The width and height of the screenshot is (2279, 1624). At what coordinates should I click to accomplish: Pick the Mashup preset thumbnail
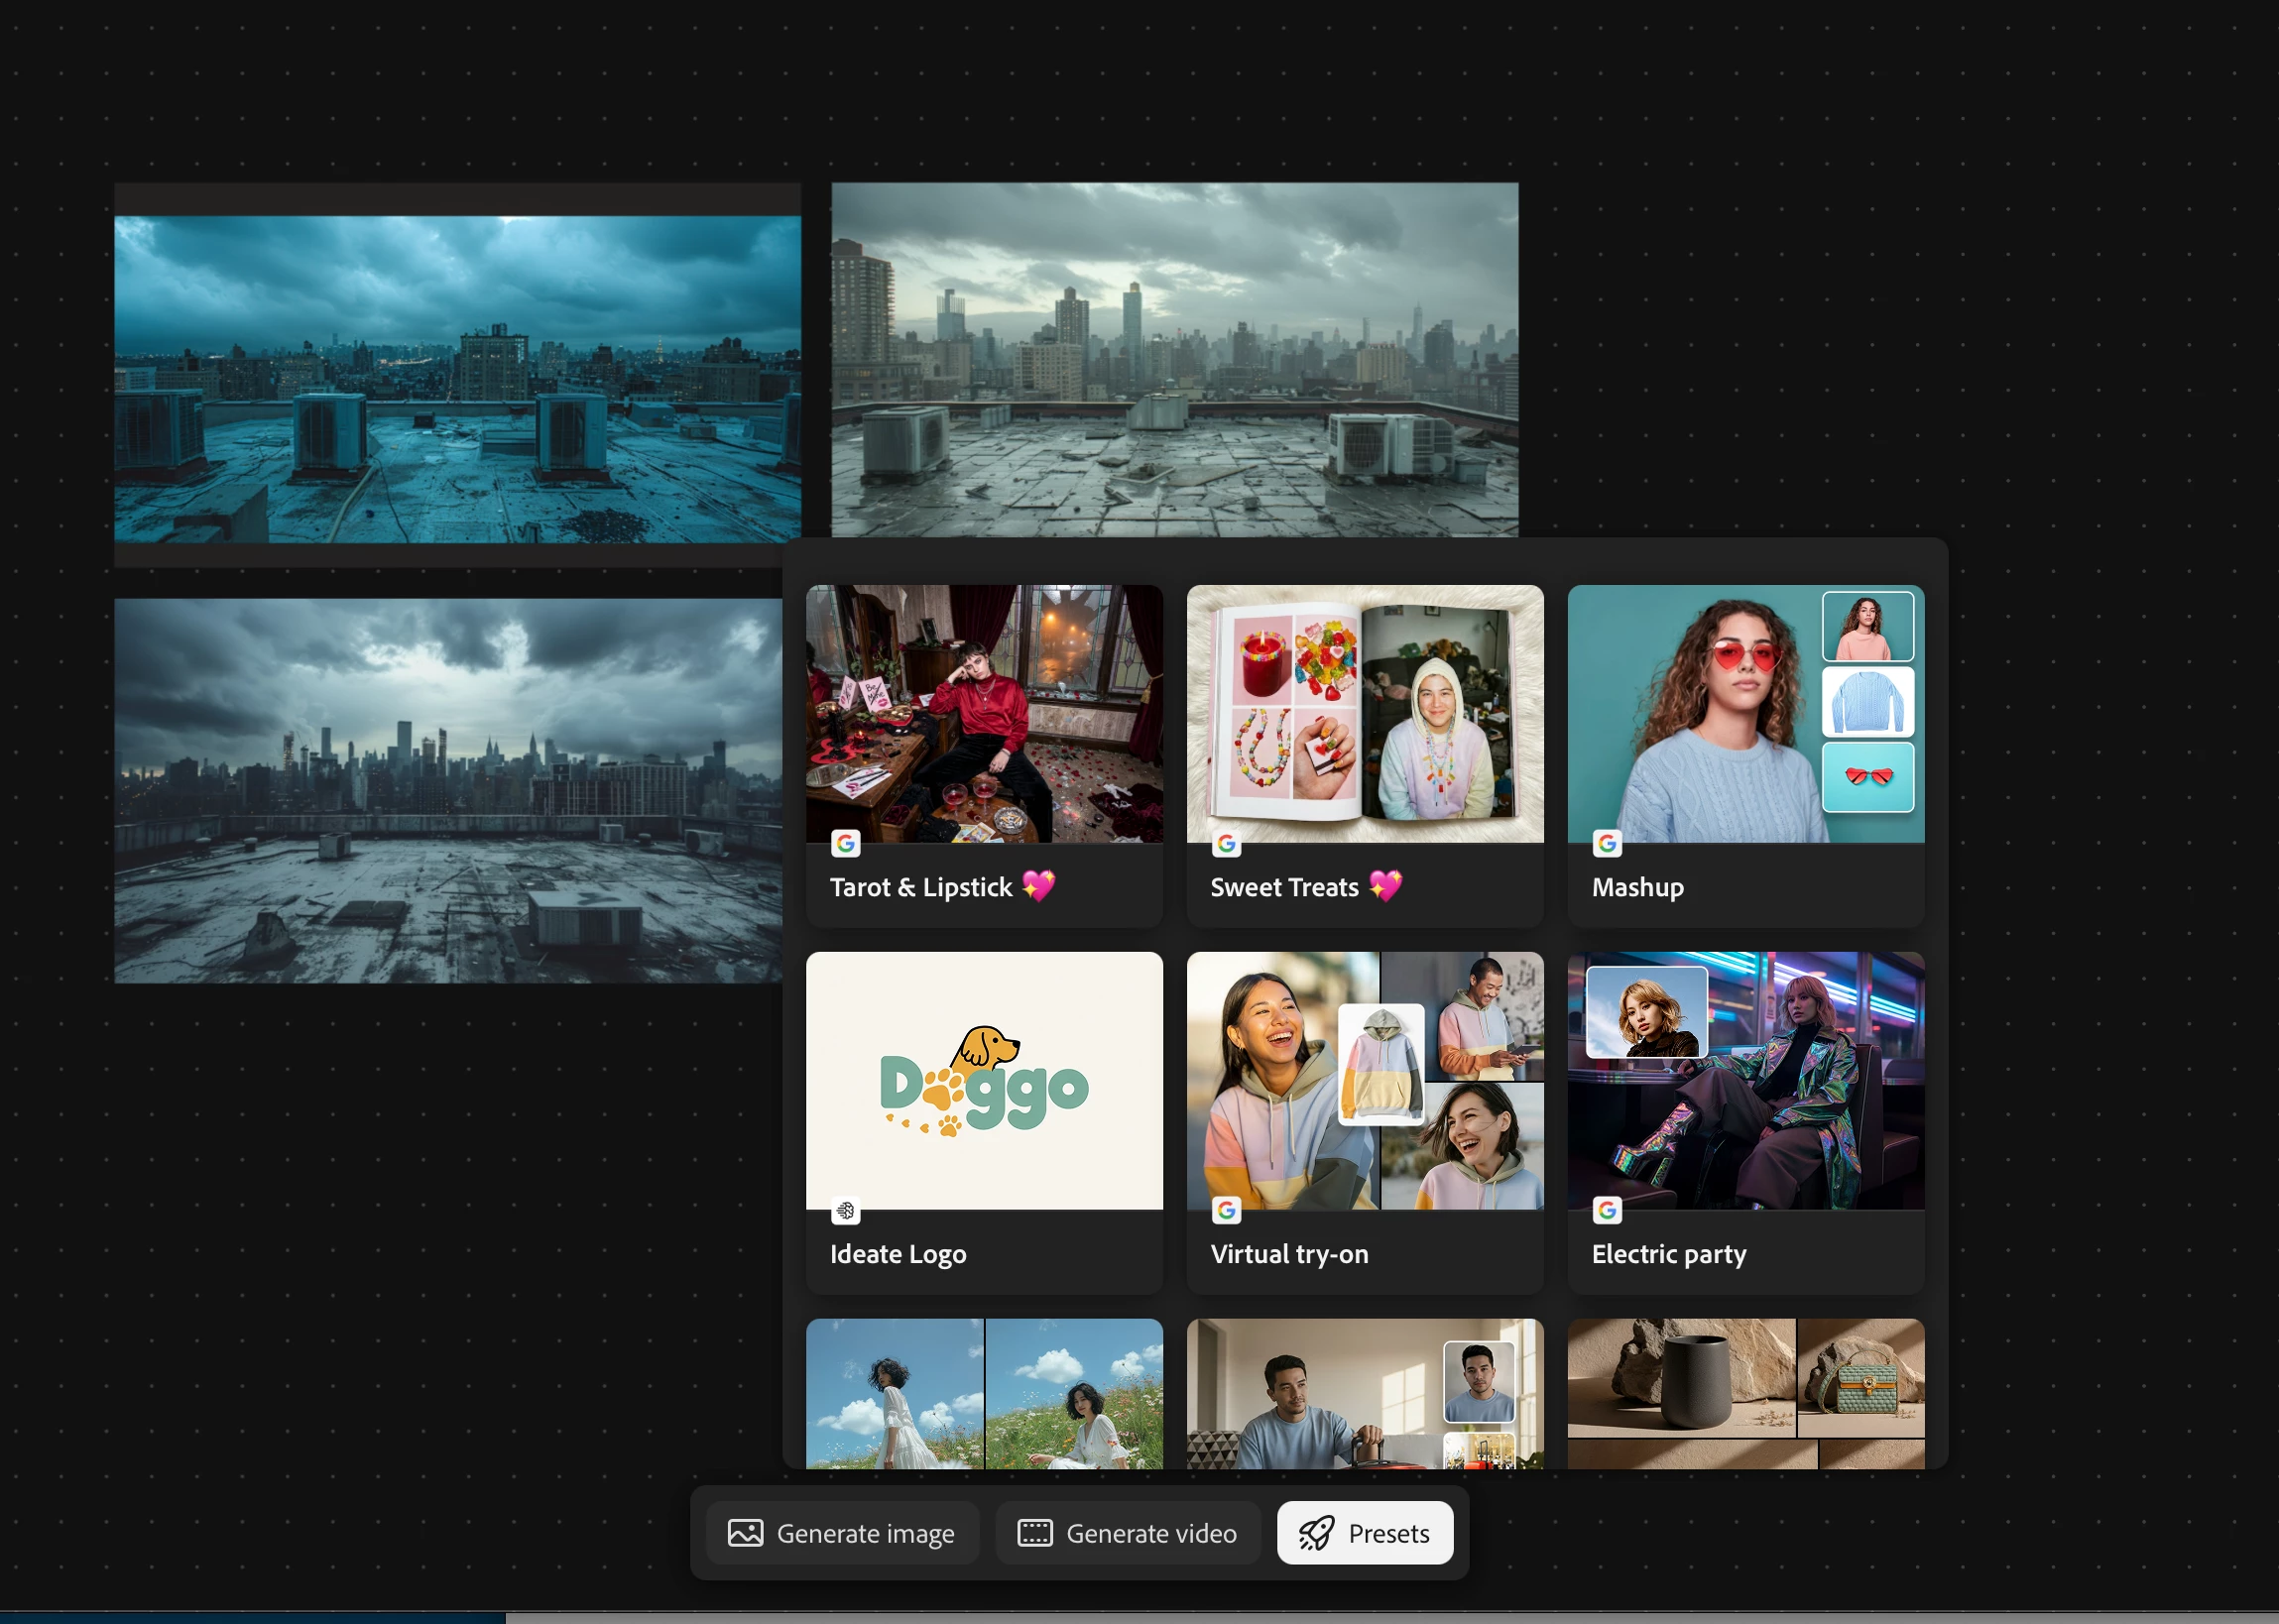[x=1745, y=715]
